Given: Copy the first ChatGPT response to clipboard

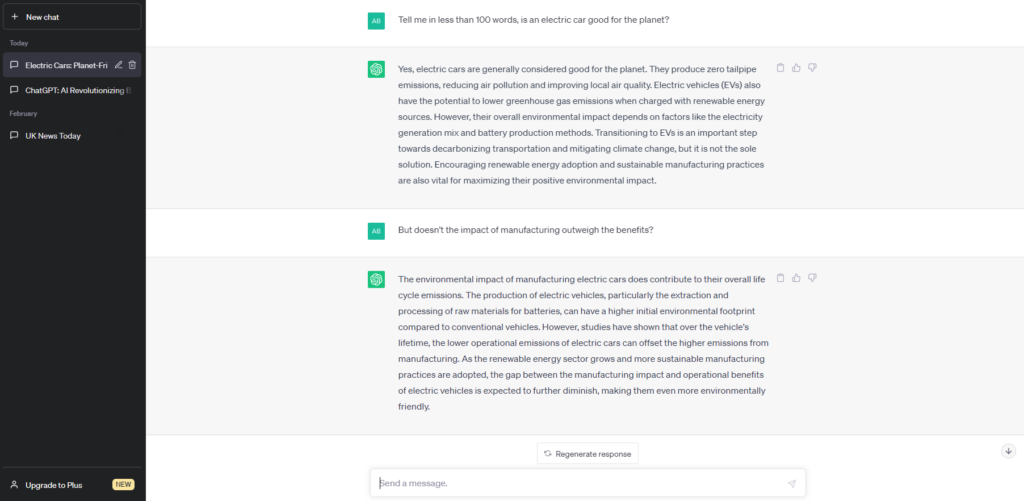Looking at the screenshot, I should [x=780, y=67].
